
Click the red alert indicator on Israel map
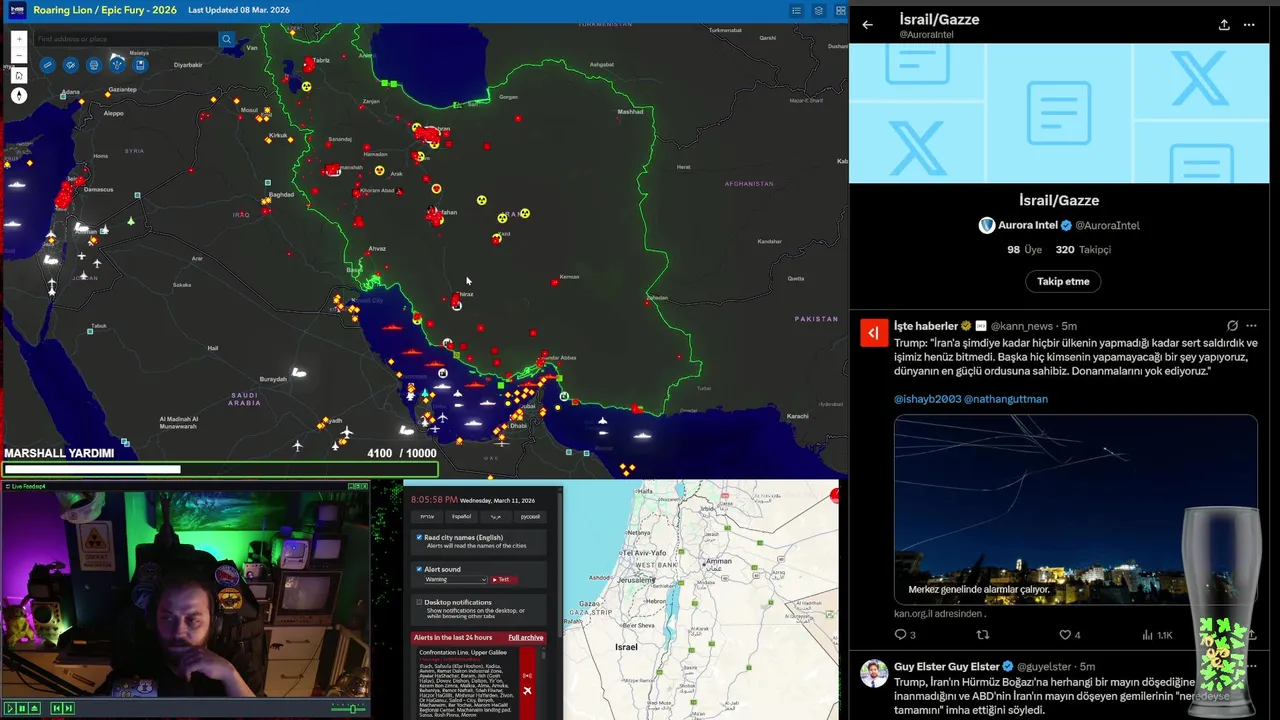[835, 494]
